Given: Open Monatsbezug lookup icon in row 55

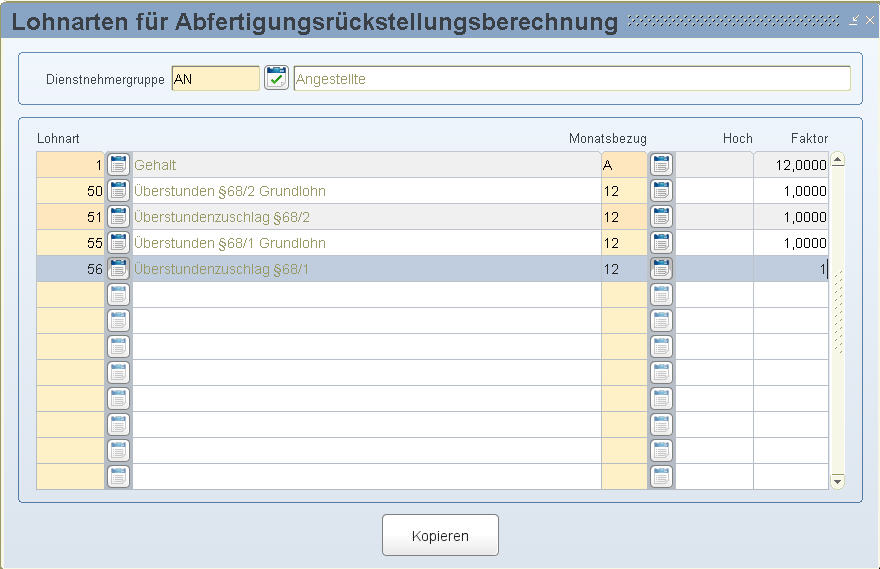Looking at the screenshot, I should pyautogui.click(x=661, y=243).
